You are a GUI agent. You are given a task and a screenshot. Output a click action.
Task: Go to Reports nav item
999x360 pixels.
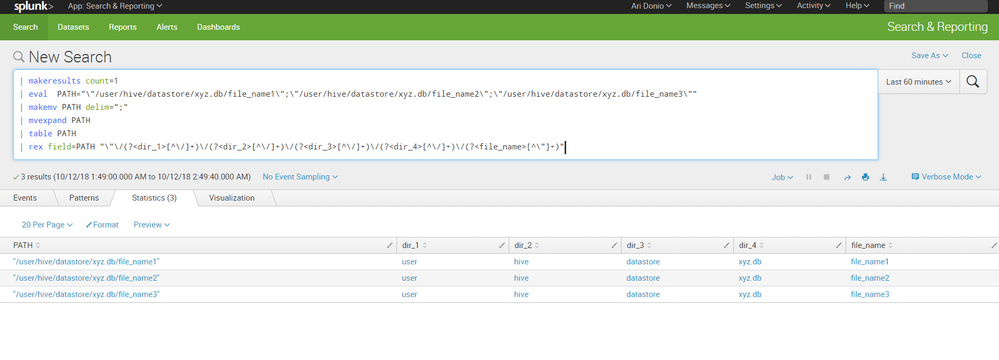pyautogui.click(x=122, y=27)
